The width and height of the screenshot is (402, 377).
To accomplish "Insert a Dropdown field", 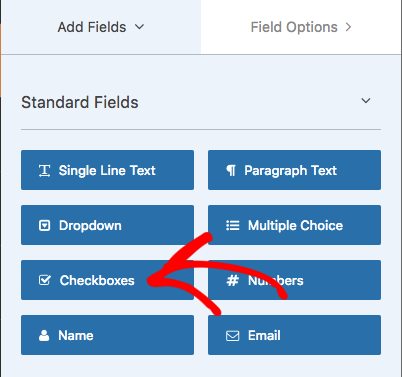I will pos(107,225).
